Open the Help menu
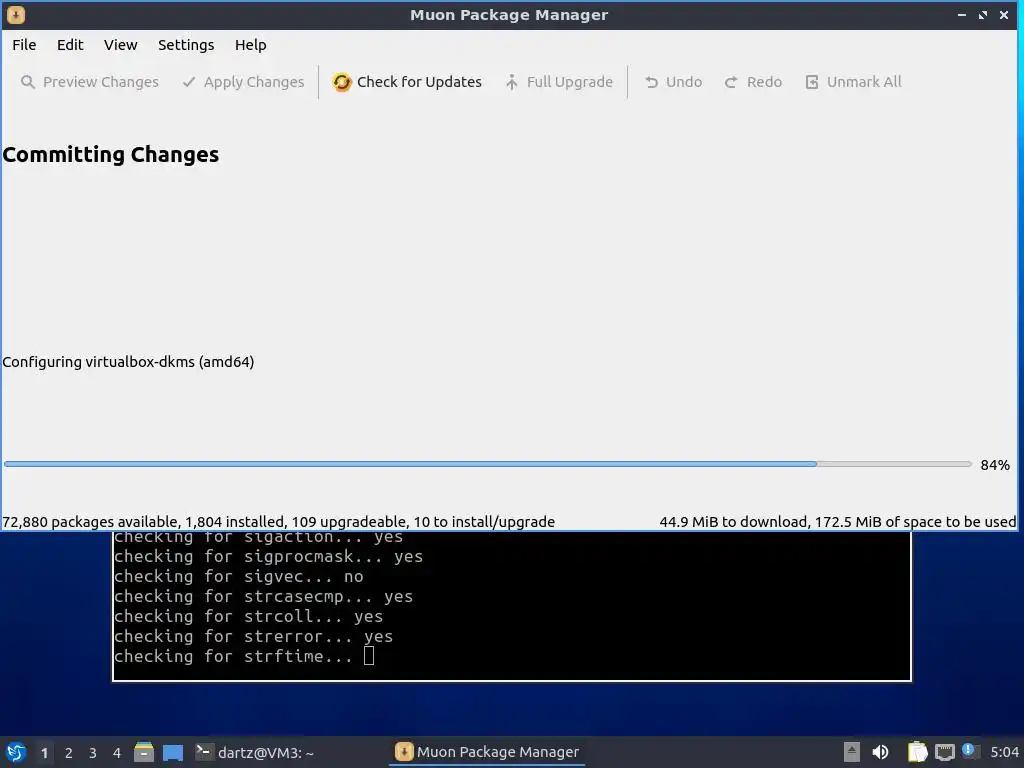Screen dimensions: 1024x768 (x=251, y=45)
